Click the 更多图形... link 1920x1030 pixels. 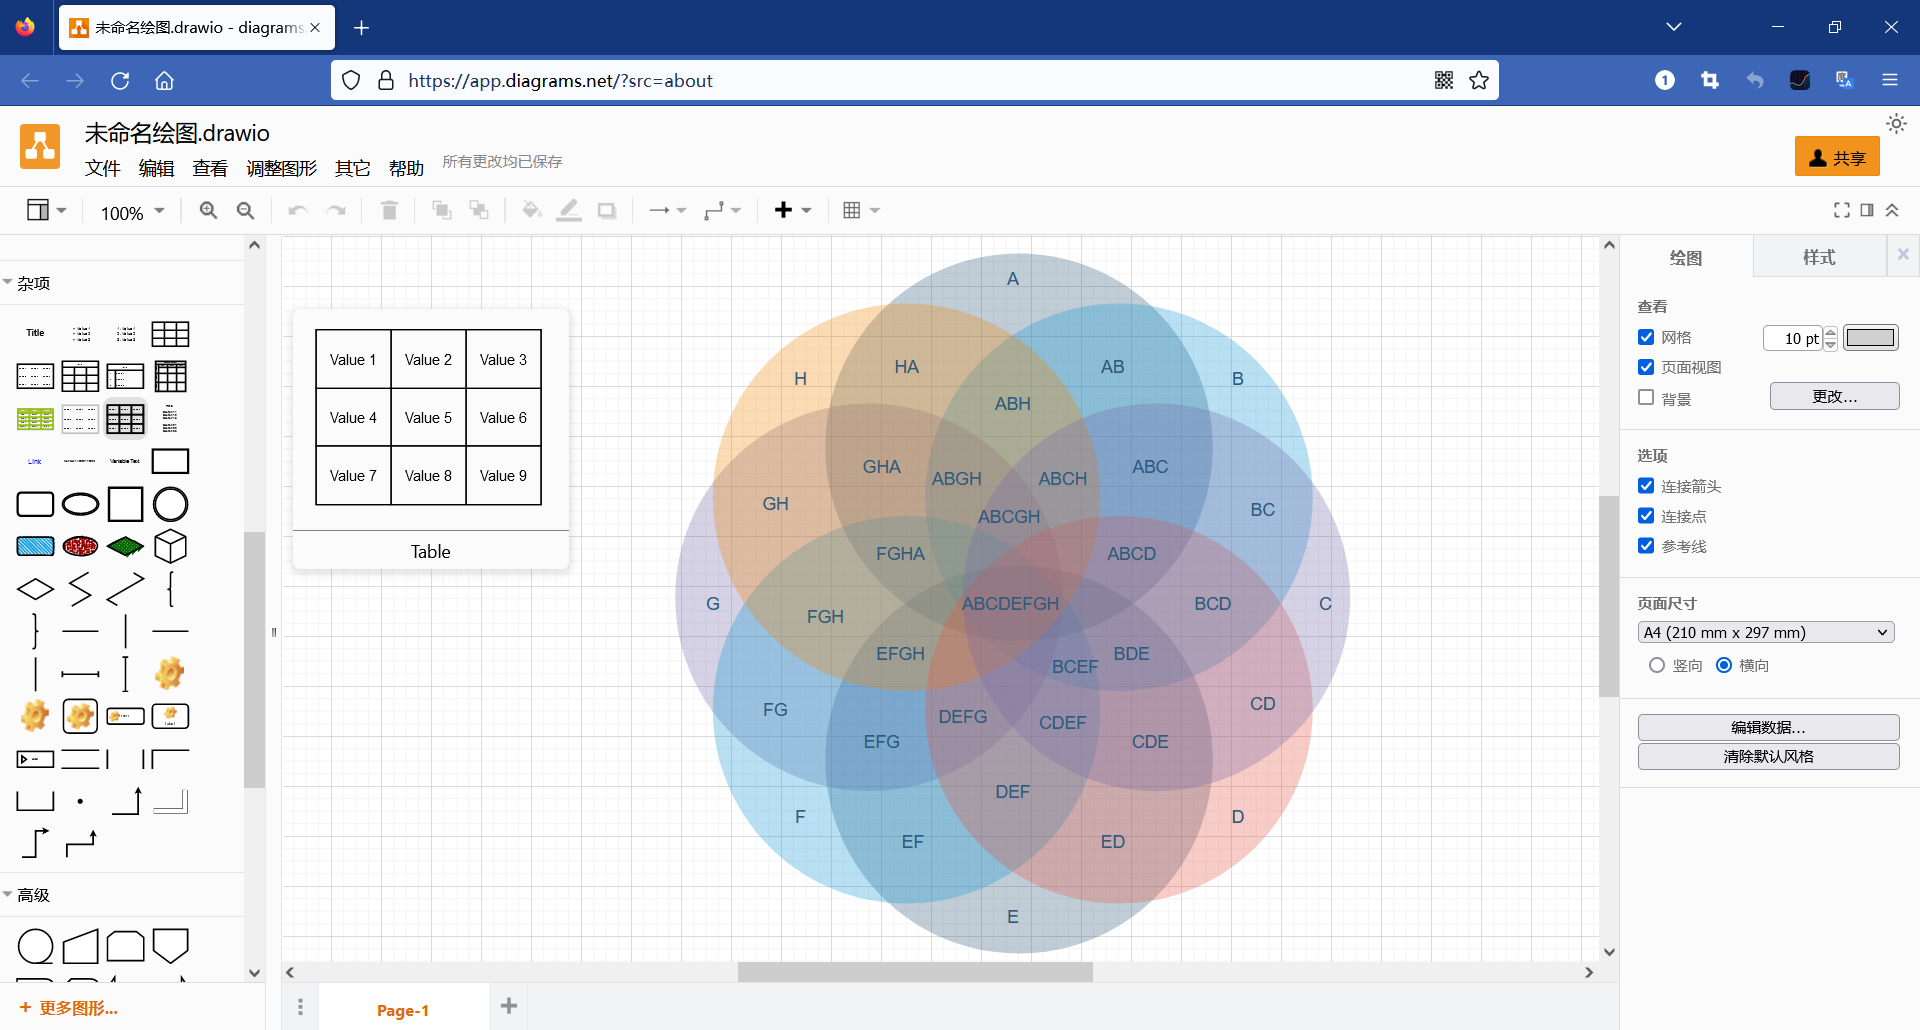pos(69,1008)
